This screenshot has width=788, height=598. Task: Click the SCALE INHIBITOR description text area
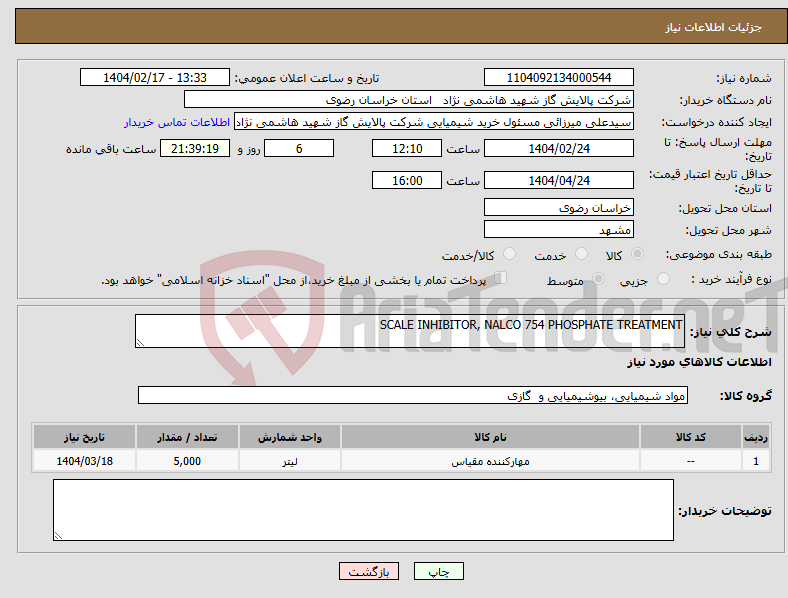click(x=410, y=331)
